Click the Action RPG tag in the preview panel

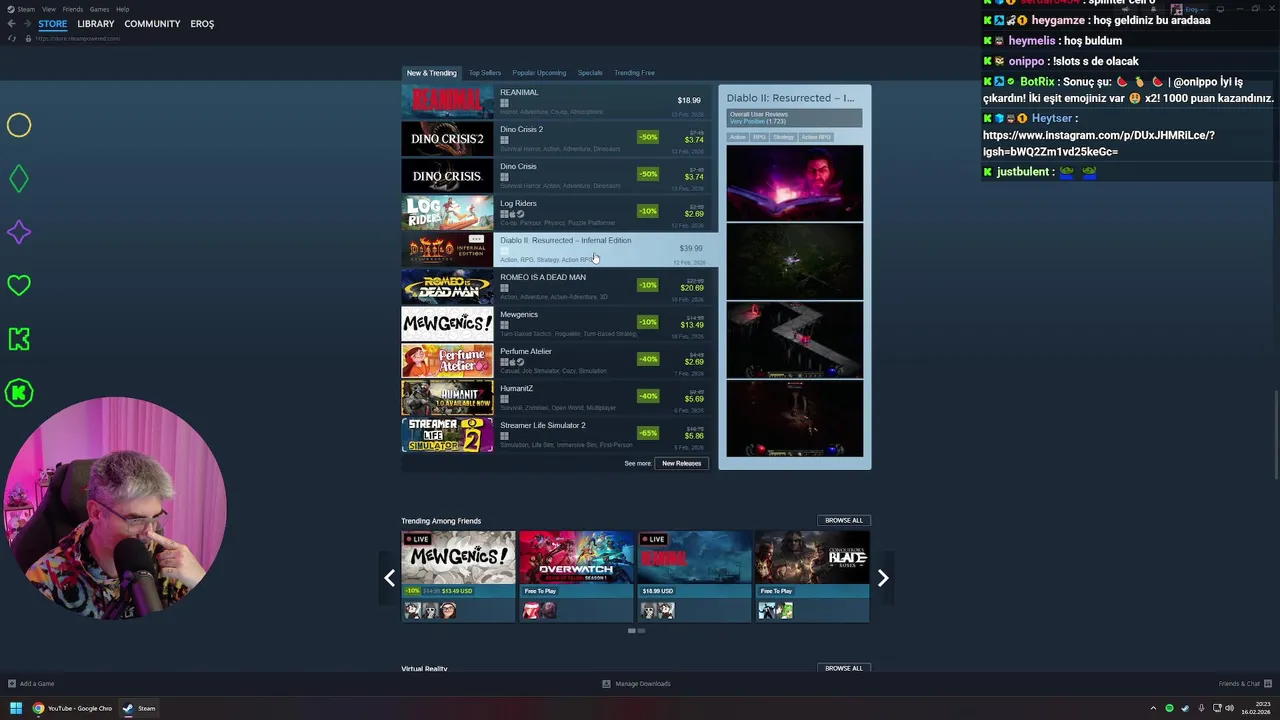coord(816,137)
